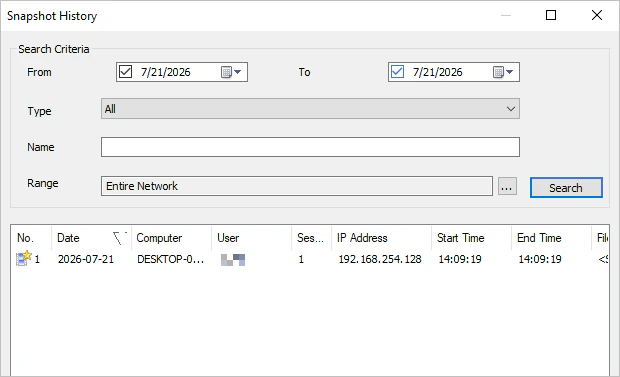Click the Search button
The image size is (620, 377).
coord(566,188)
